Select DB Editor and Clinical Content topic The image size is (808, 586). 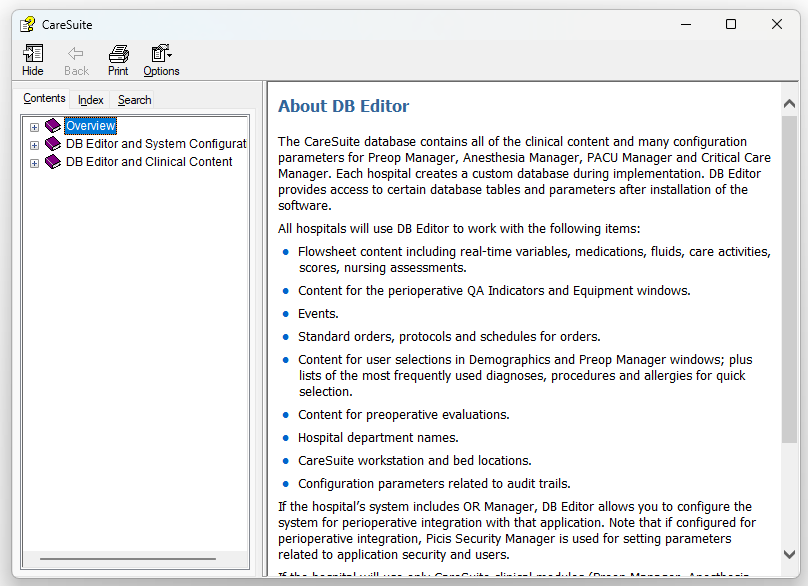point(149,162)
